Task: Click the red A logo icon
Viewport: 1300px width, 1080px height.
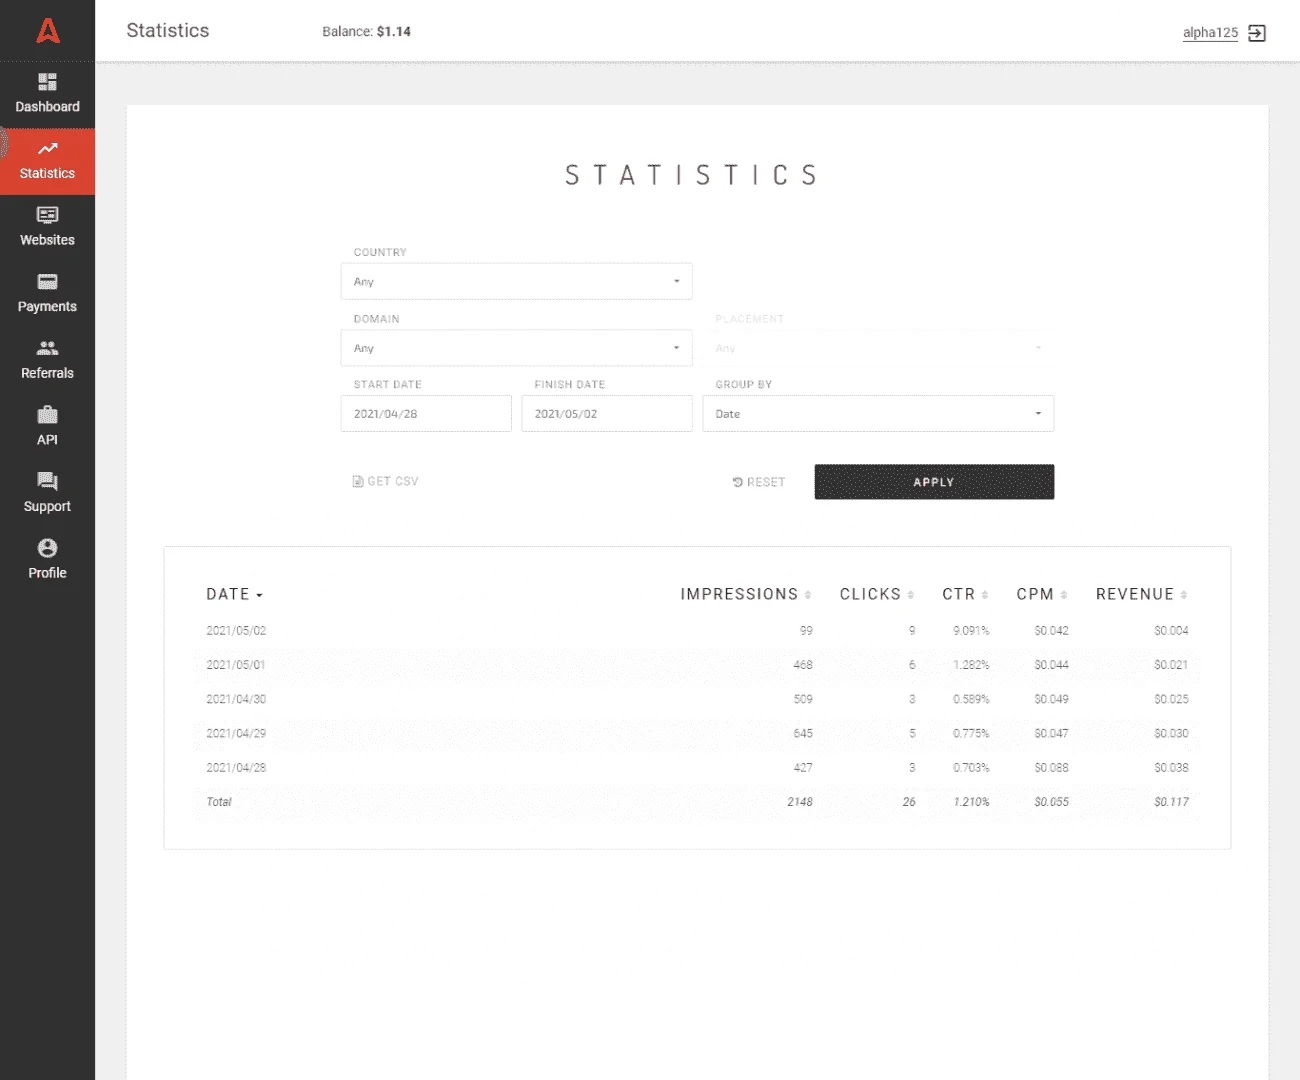Action: [48, 31]
